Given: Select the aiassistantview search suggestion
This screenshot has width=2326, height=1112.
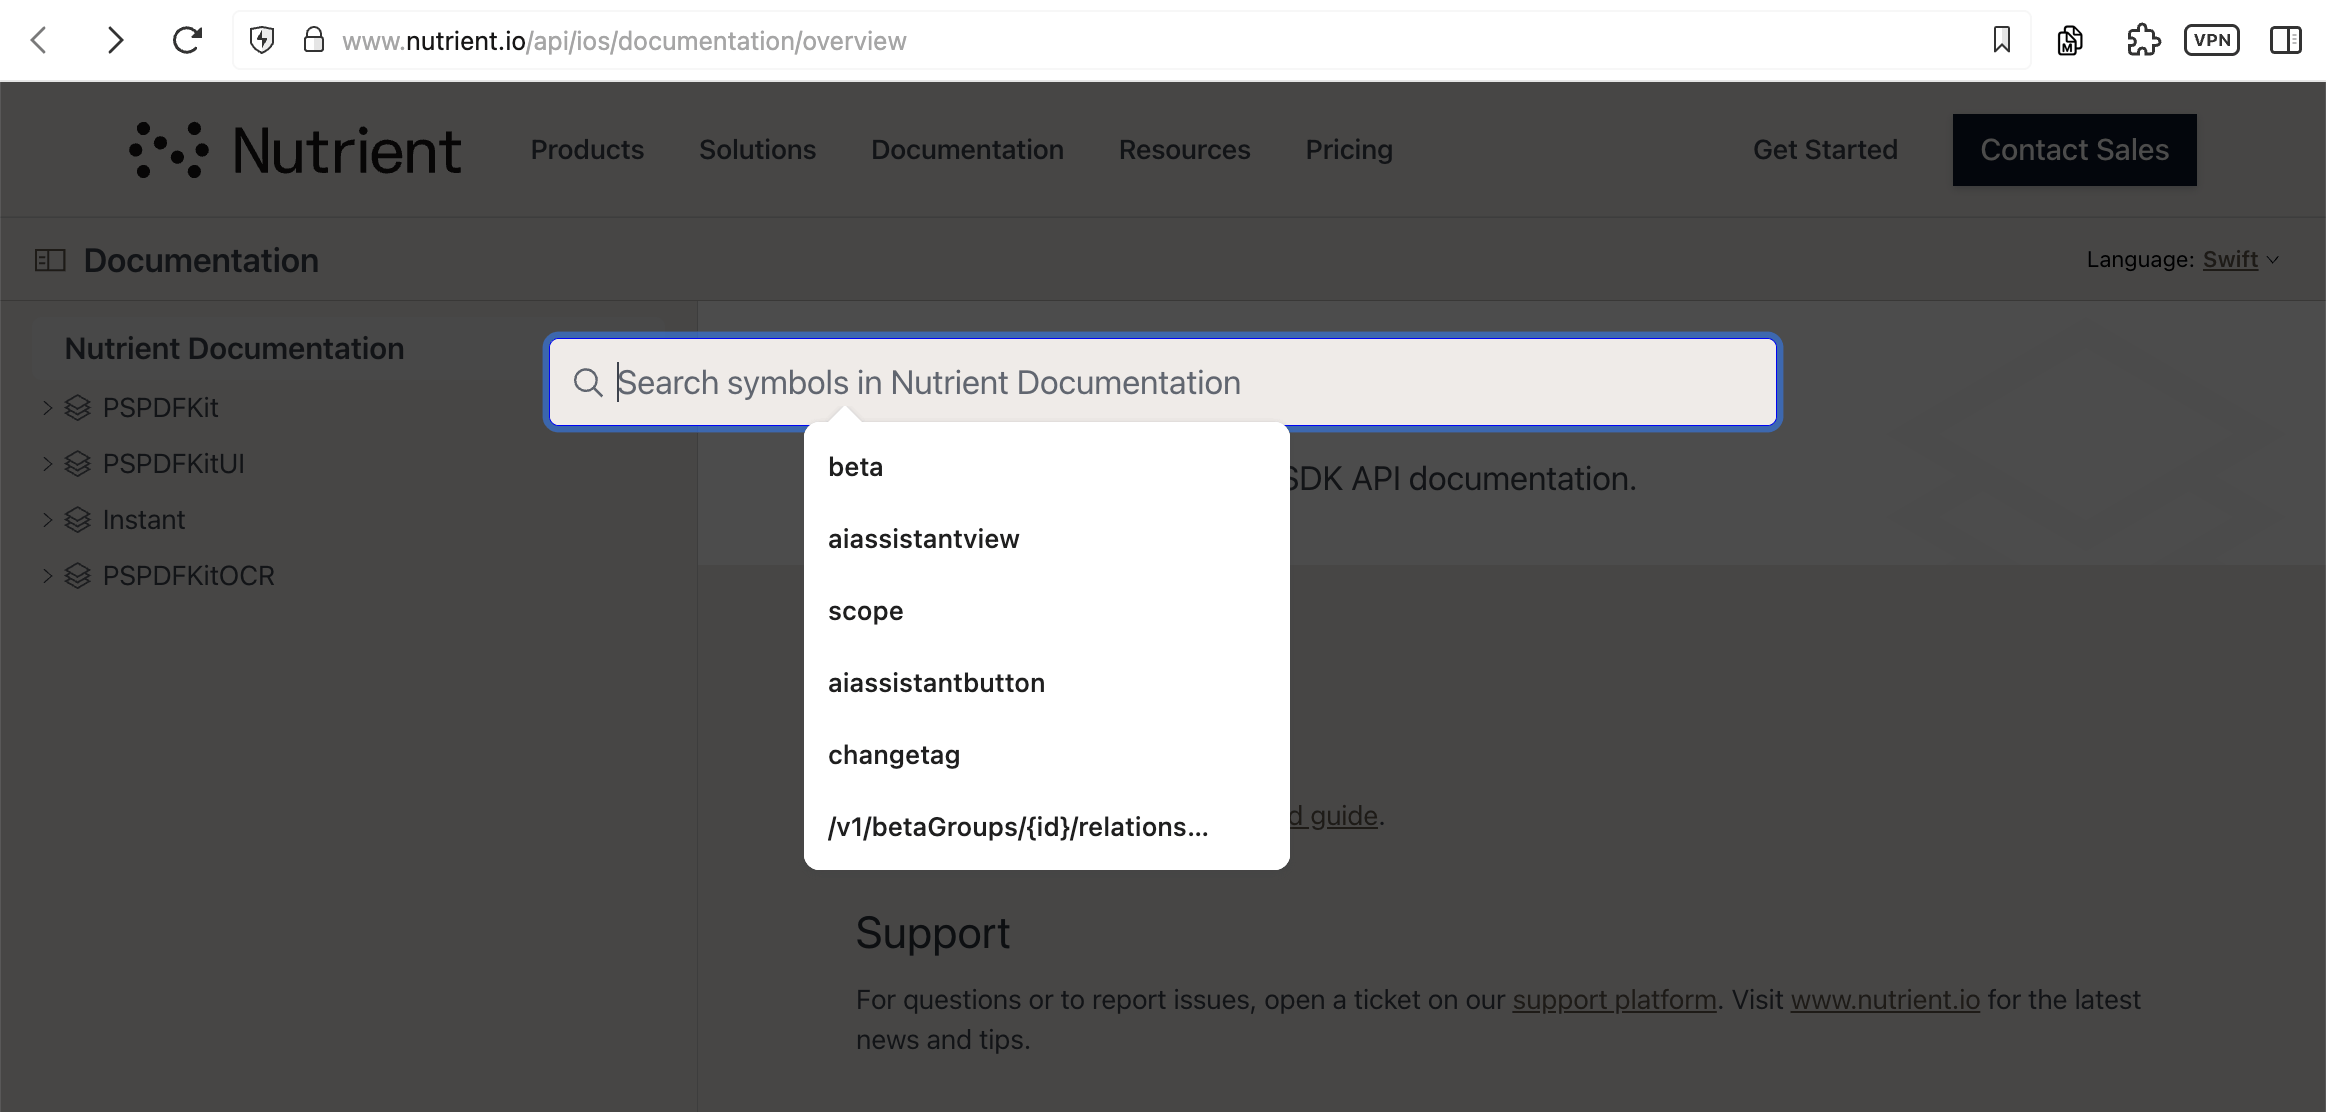Looking at the screenshot, I should pyautogui.click(x=923, y=538).
